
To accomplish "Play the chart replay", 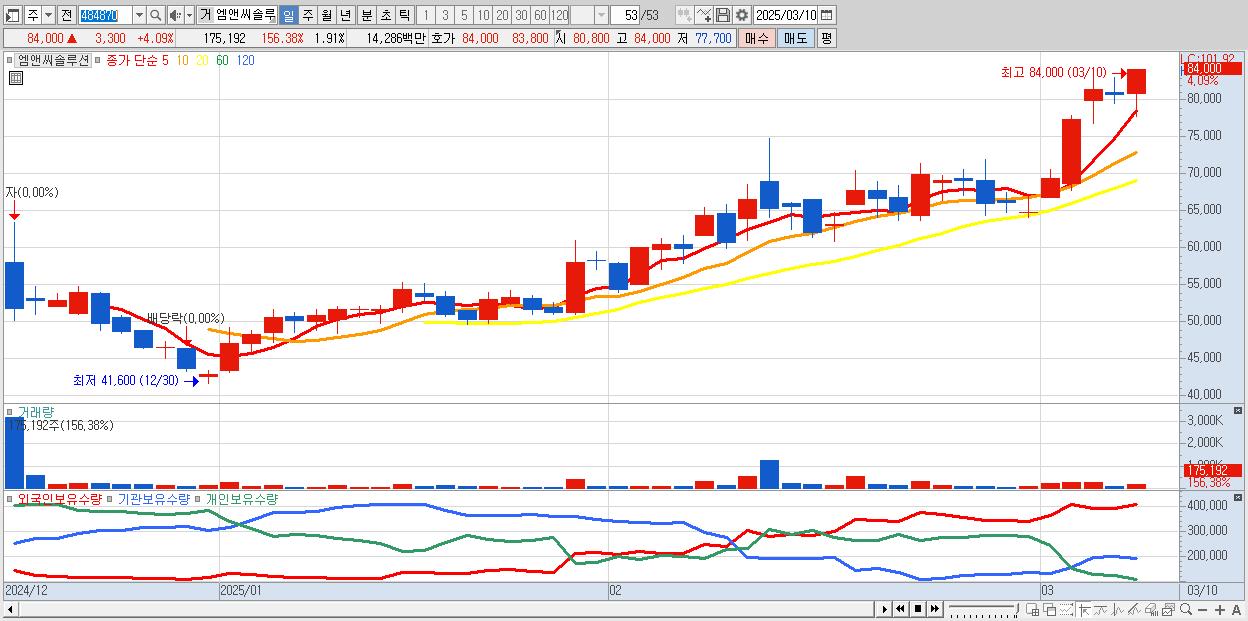I will [x=884, y=609].
